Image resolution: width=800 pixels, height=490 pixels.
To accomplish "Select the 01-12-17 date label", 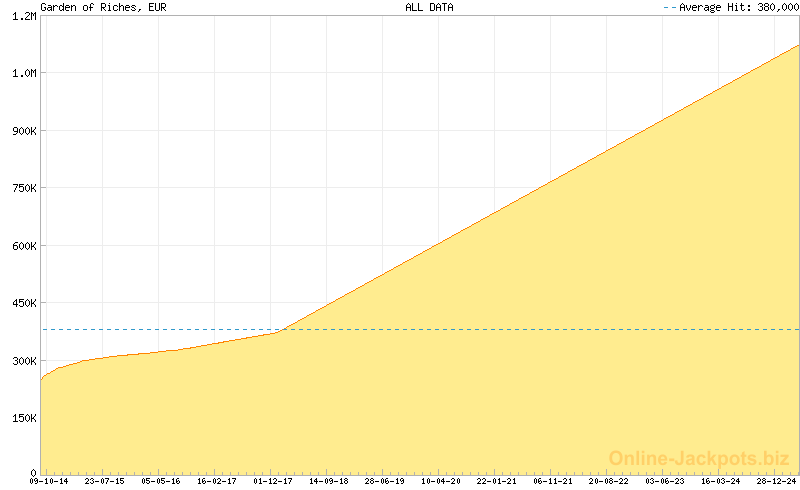I will pyautogui.click(x=272, y=481).
